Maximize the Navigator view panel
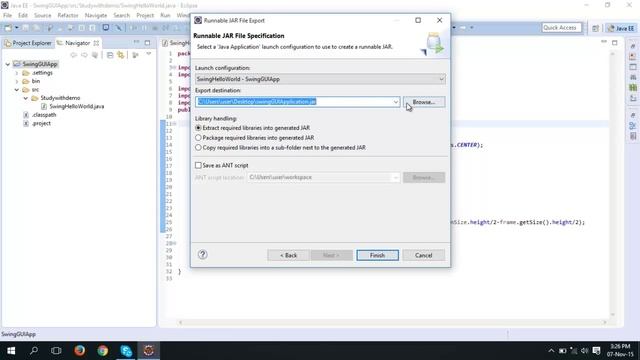Image resolution: width=640 pixels, height=360 pixels. pyautogui.click(x=147, y=42)
